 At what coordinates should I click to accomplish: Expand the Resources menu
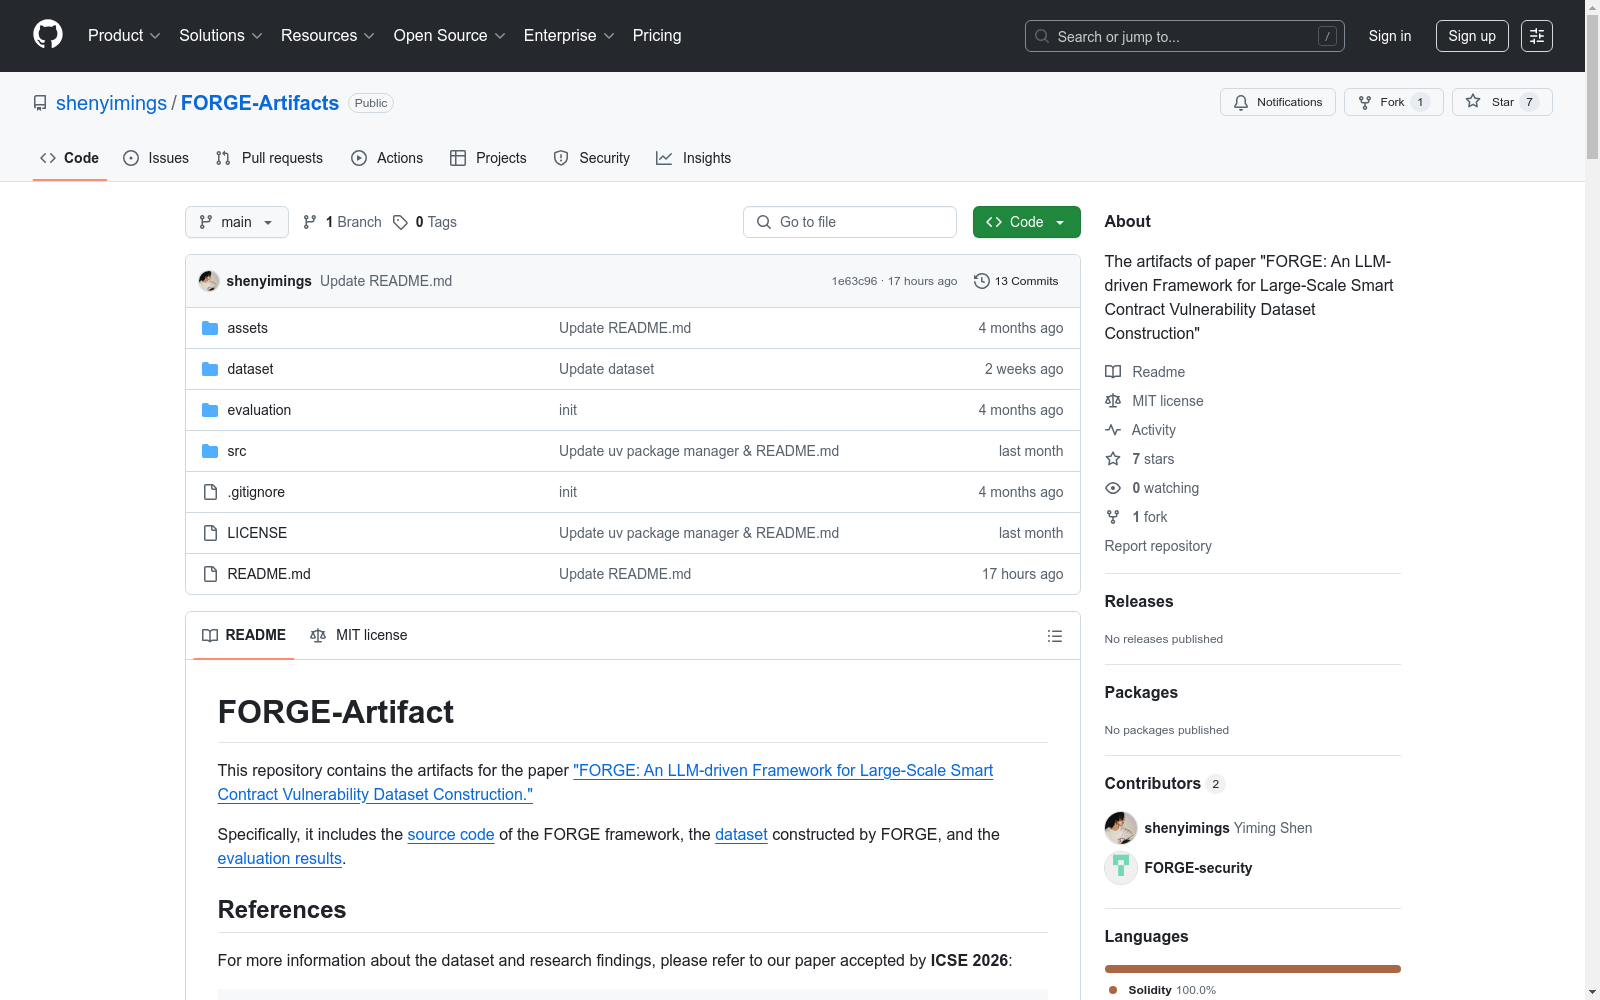[x=328, y=35]
